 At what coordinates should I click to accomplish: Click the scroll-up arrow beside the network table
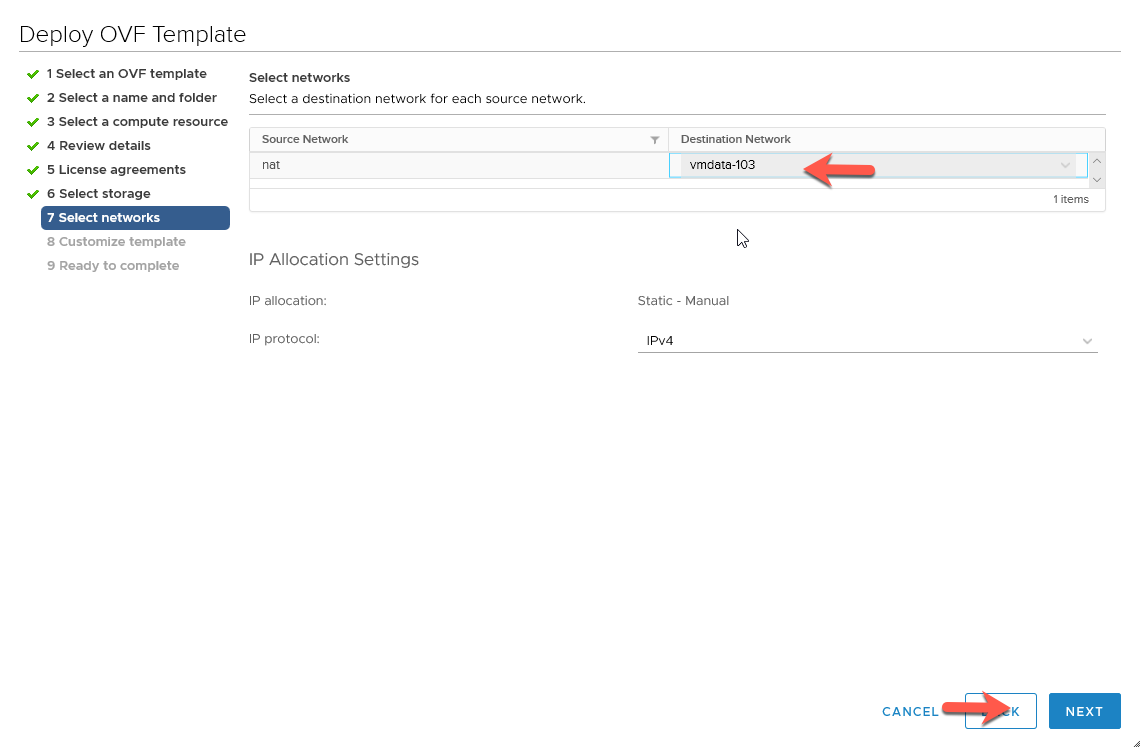(x=1096, y=158)
